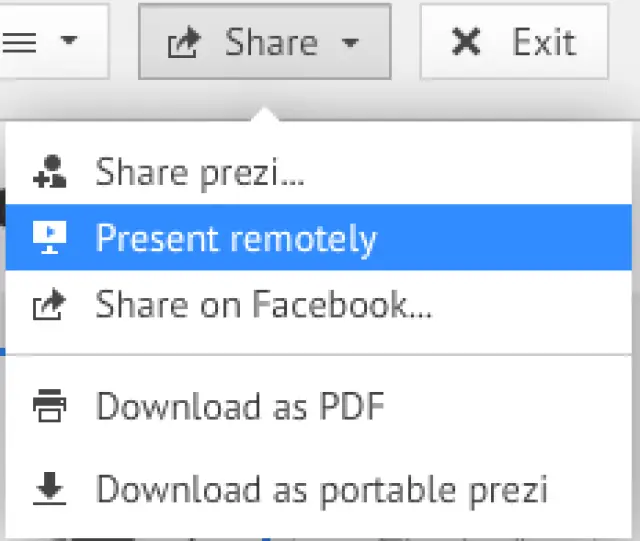Viewport: 640px width, 541px height.
Task: Click the hamburger lines icon in the top toolbar
Action: coord(22,42)
